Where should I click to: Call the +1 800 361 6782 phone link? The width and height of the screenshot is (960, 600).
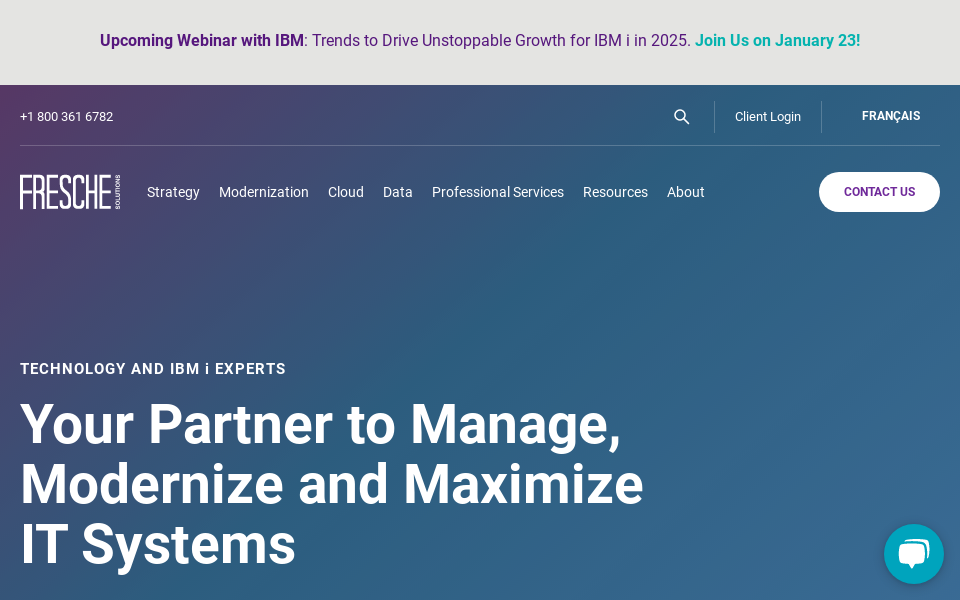point(67,117)
